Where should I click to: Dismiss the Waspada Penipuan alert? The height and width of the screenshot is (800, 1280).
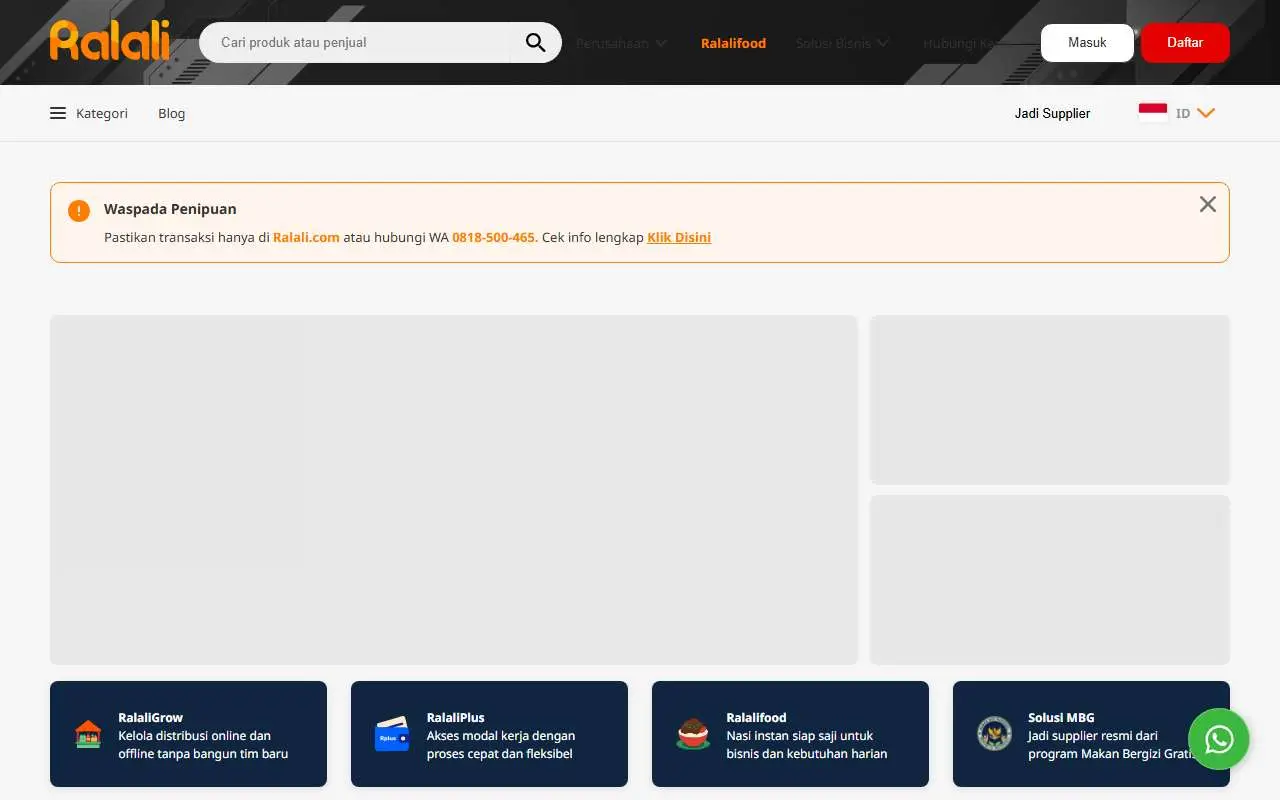(x=1208, y=204)
